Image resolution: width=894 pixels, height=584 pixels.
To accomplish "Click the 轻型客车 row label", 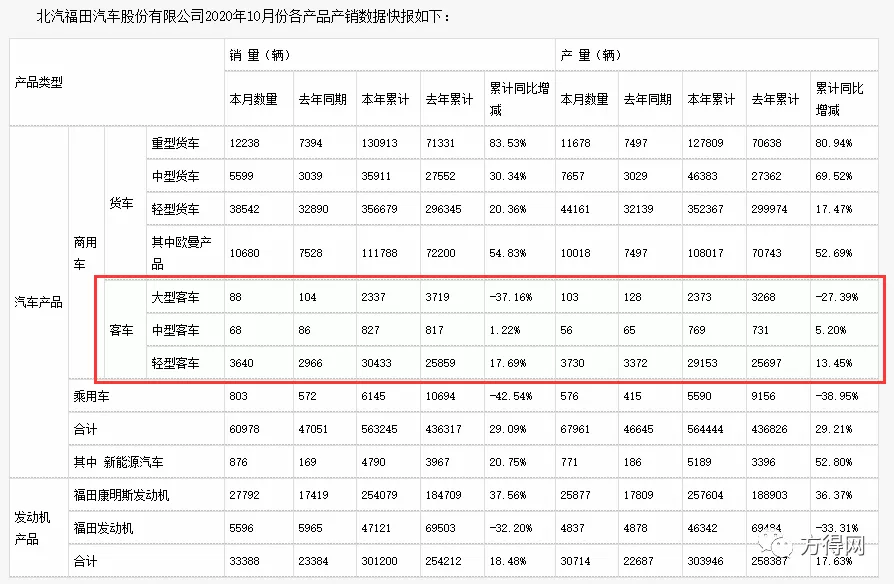I will [176, 363].
